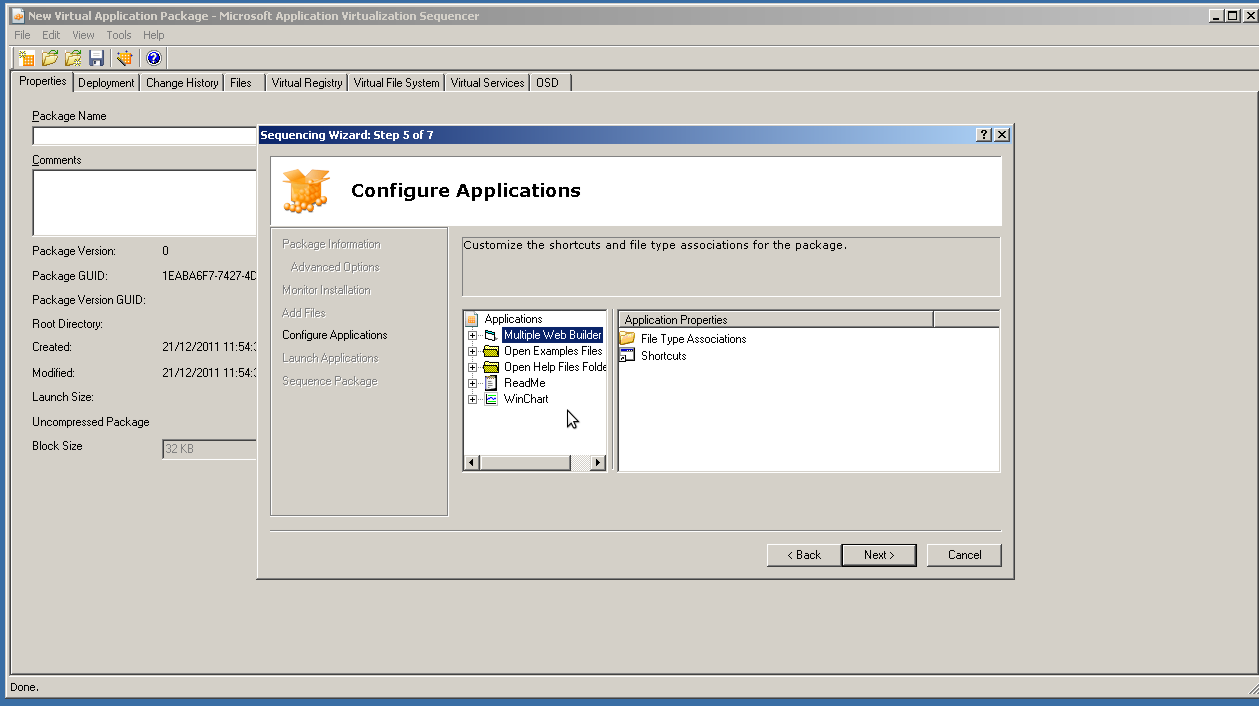Image resolution: width=1259 pixels, height=706 pixels.
Task: Expand the Open Examples Files tree node
Action: [x=473, y=352]
